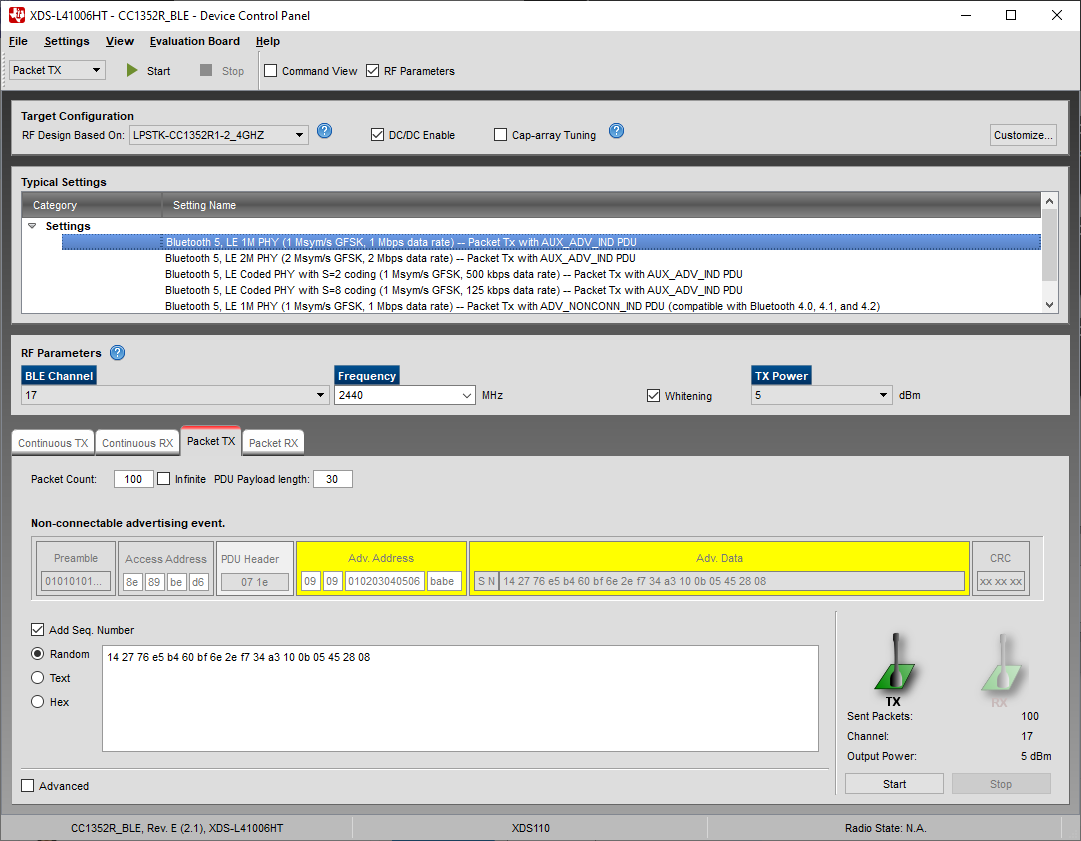
Task: Click XDS110 status bar entry
Action: (530, 828)
